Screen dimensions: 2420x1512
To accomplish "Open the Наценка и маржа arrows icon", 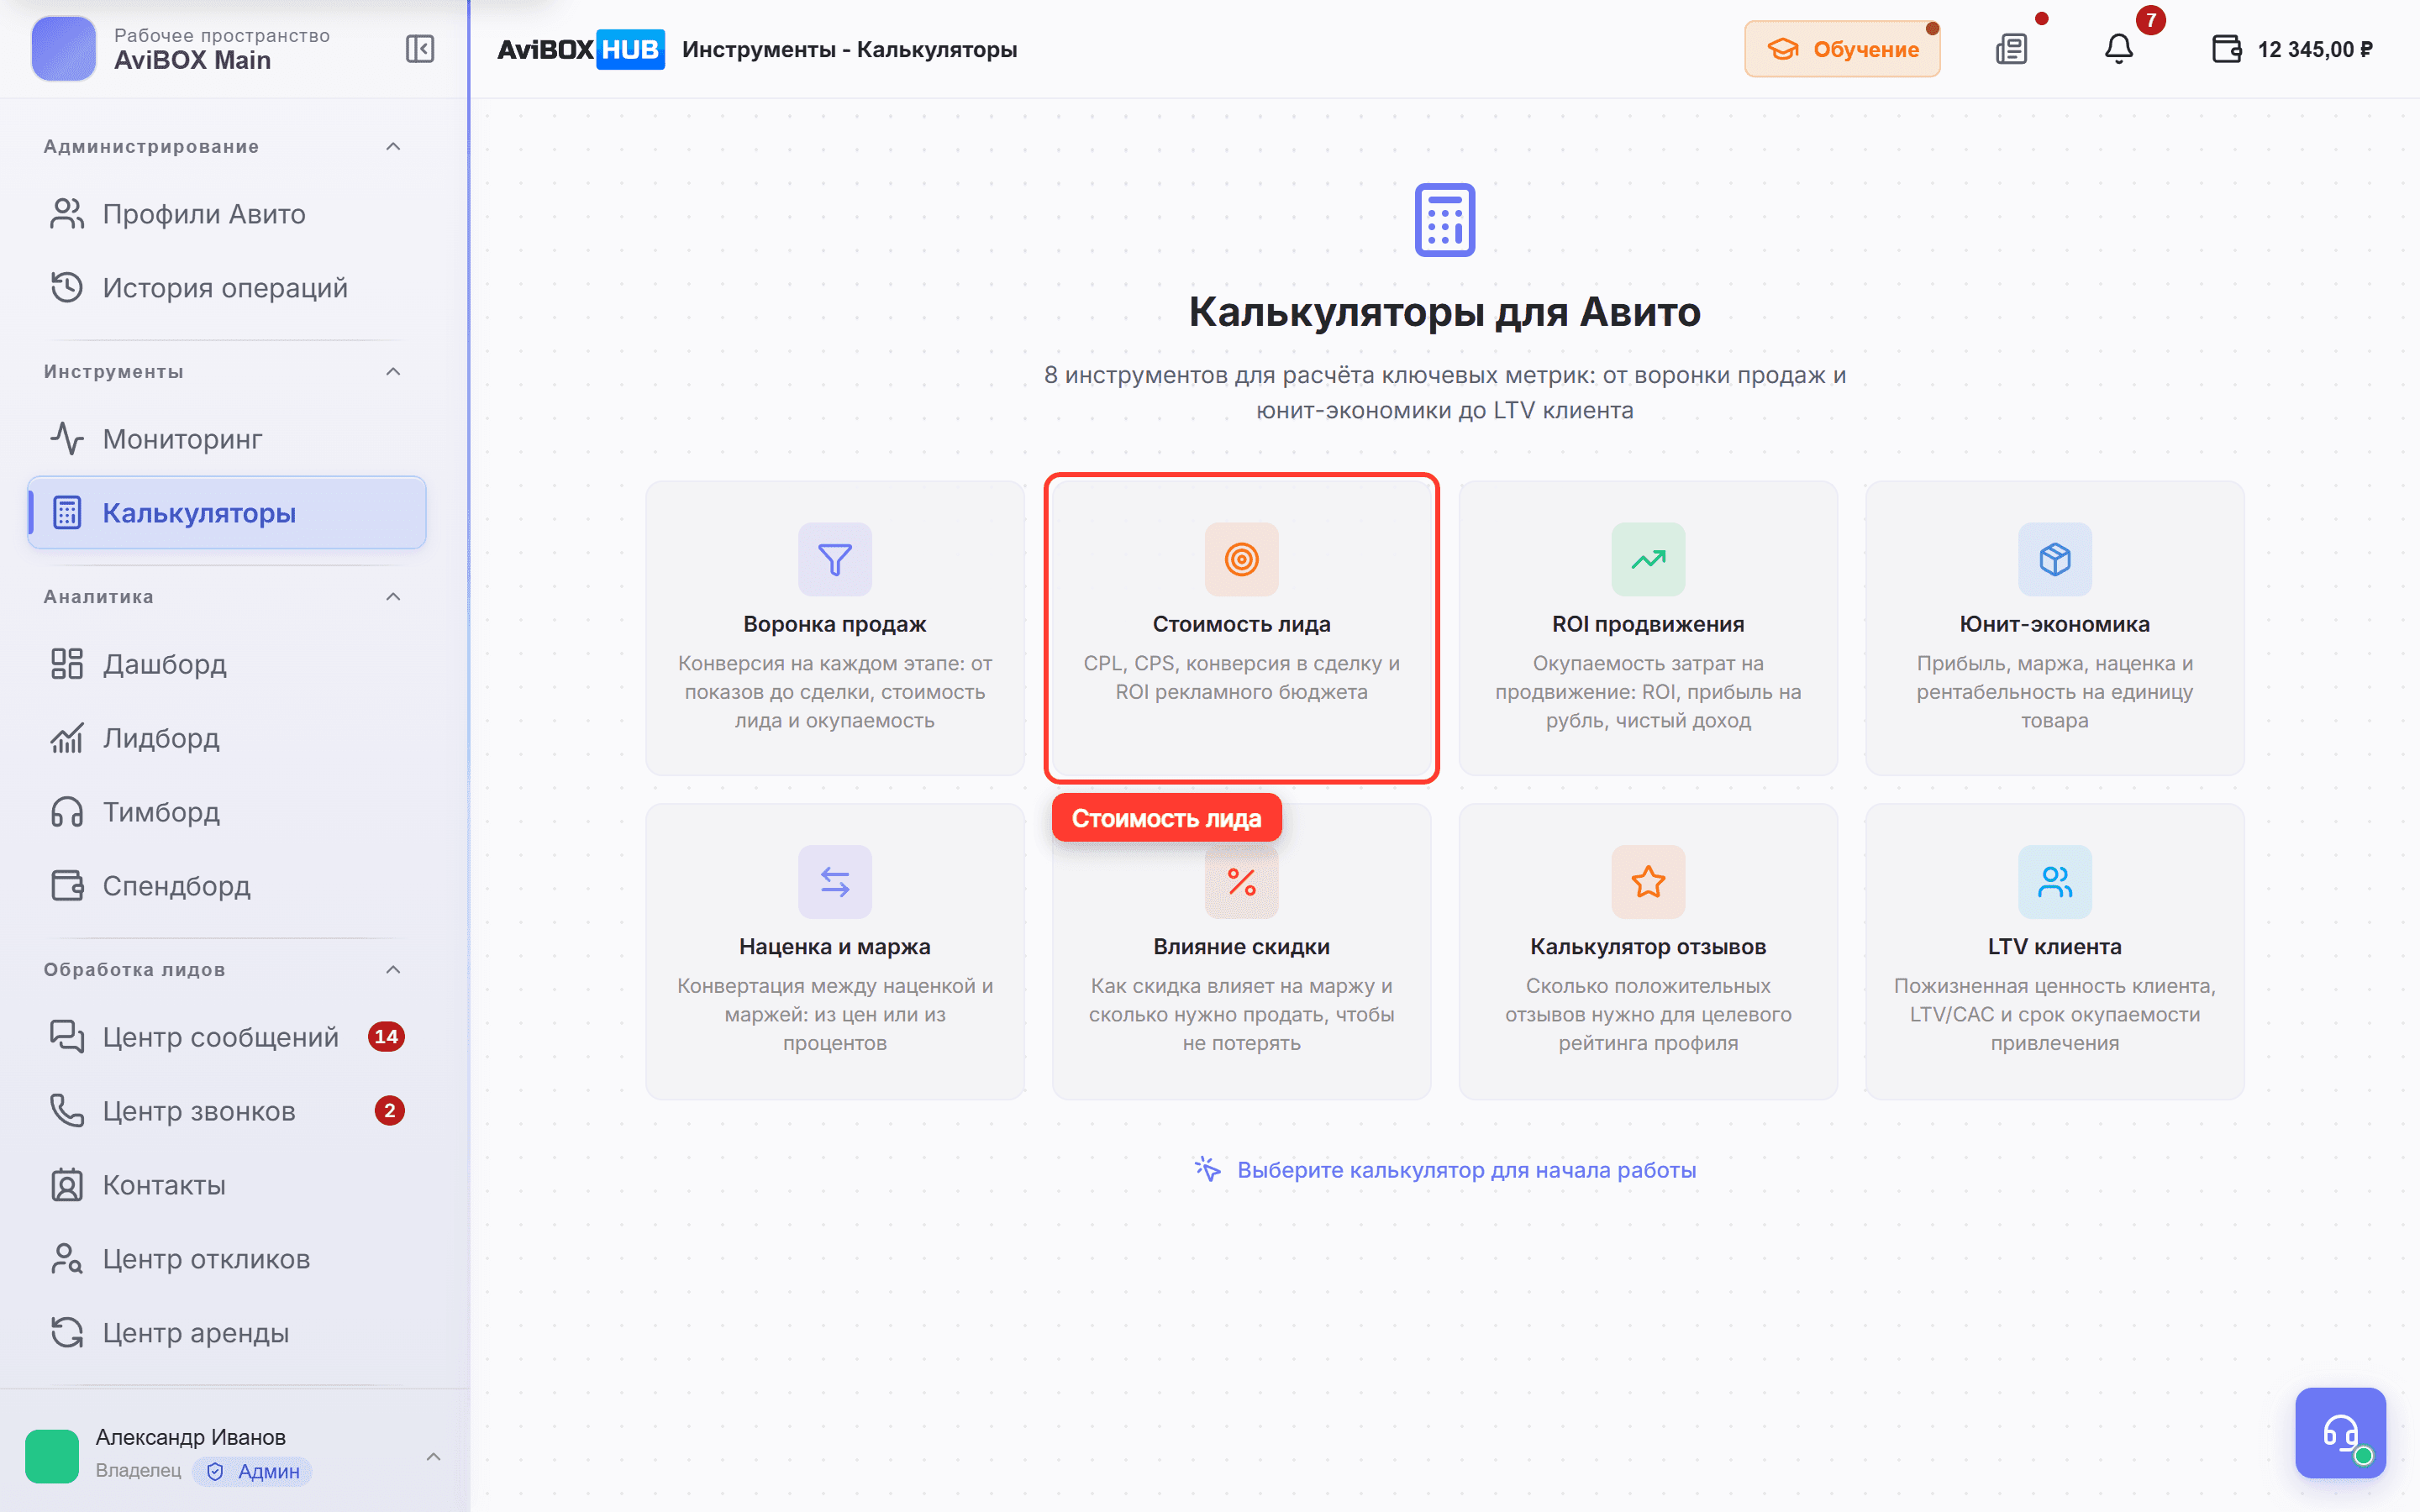I will [x=835, y=882].
